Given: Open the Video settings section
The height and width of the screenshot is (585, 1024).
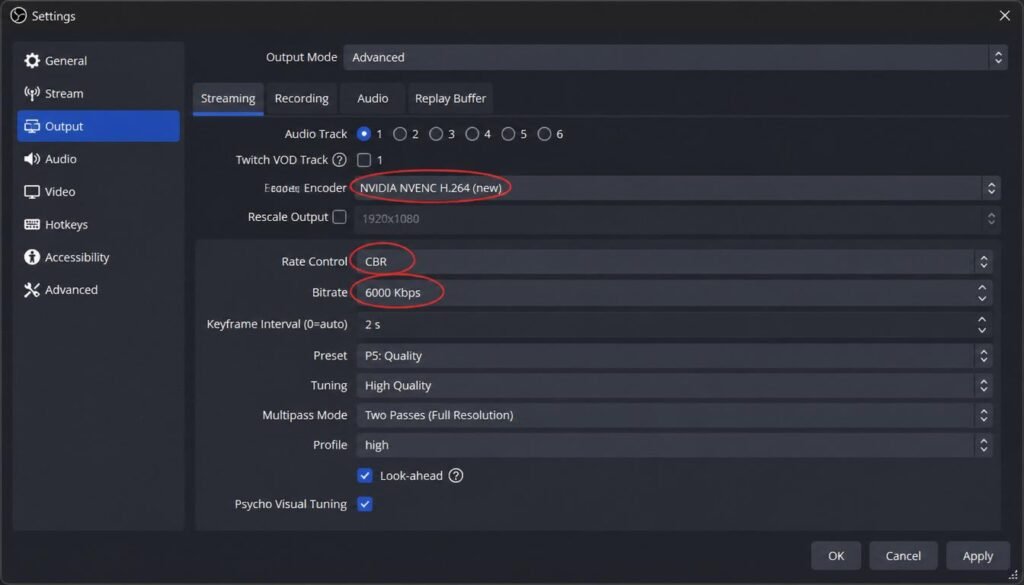Looking at the screenshot, I should pos(98,191).
